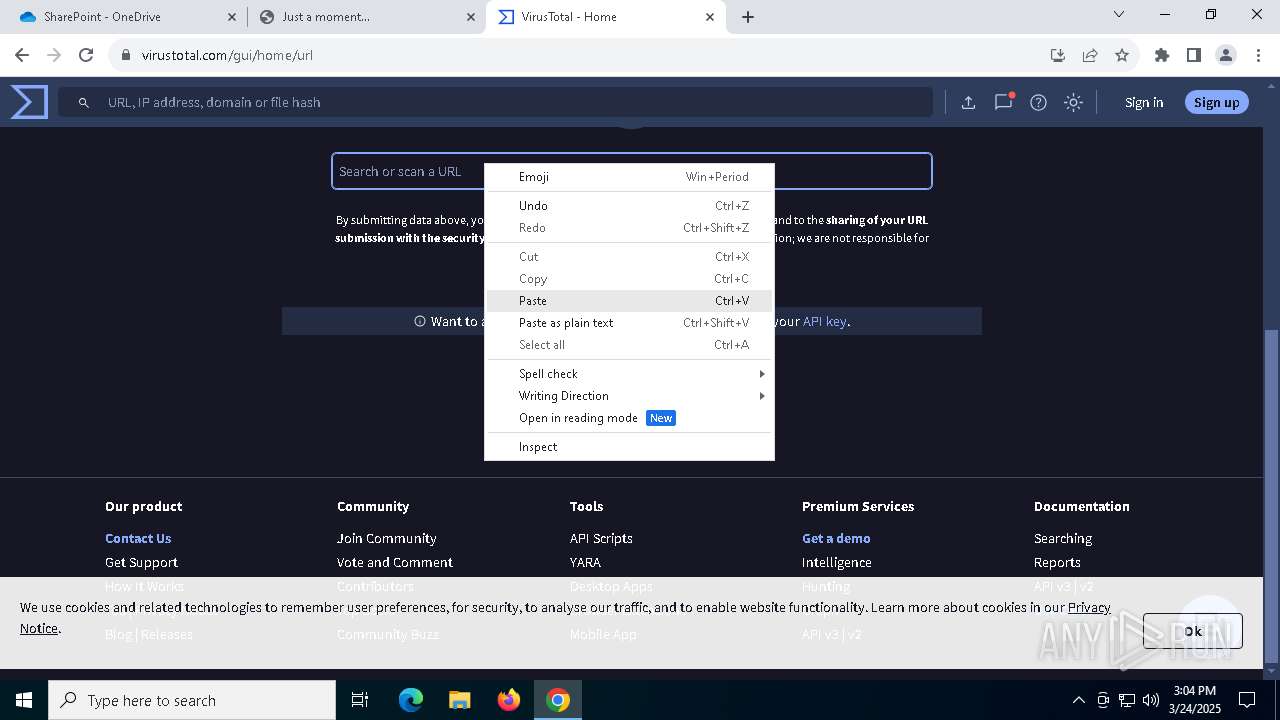
Task: Open the Join Community link
Action: click(386, 538)
